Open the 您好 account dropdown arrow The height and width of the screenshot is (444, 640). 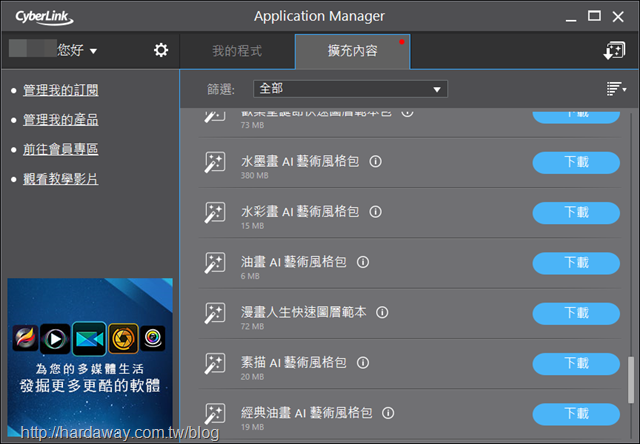pyautogui.click(x=93, y=51)
